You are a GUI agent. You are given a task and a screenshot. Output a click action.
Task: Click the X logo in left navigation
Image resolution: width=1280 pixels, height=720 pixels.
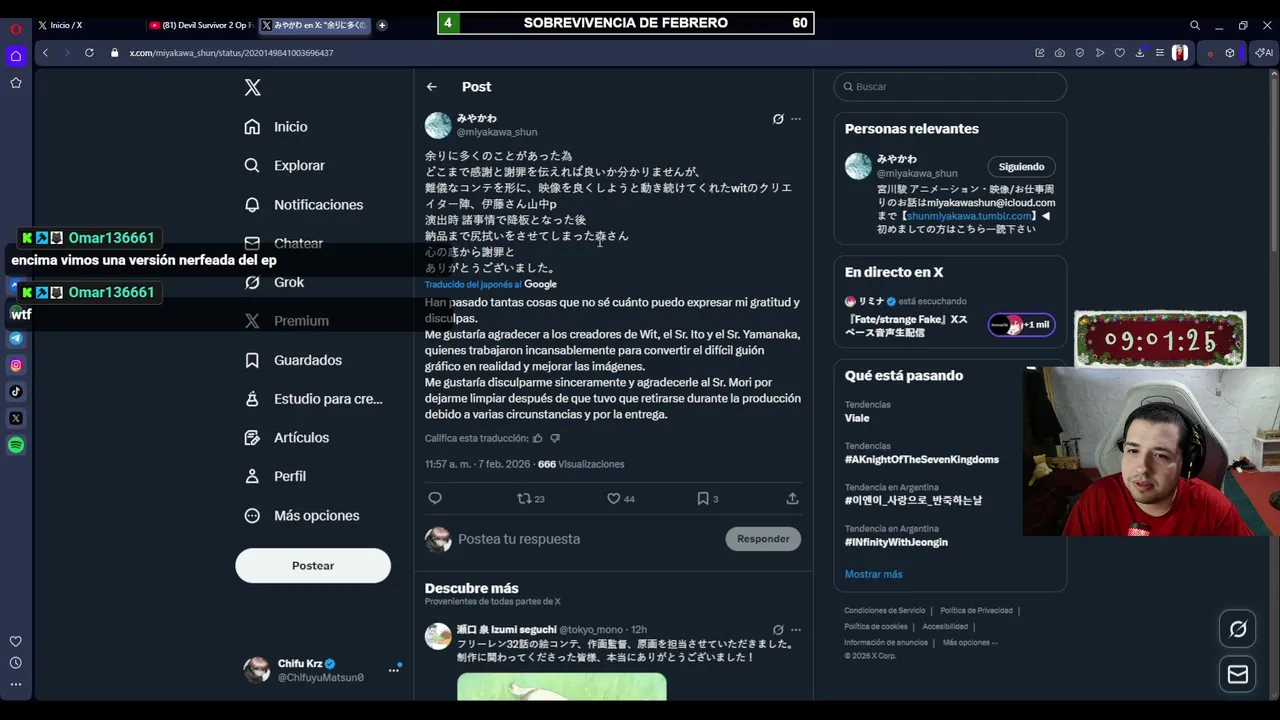253,88
